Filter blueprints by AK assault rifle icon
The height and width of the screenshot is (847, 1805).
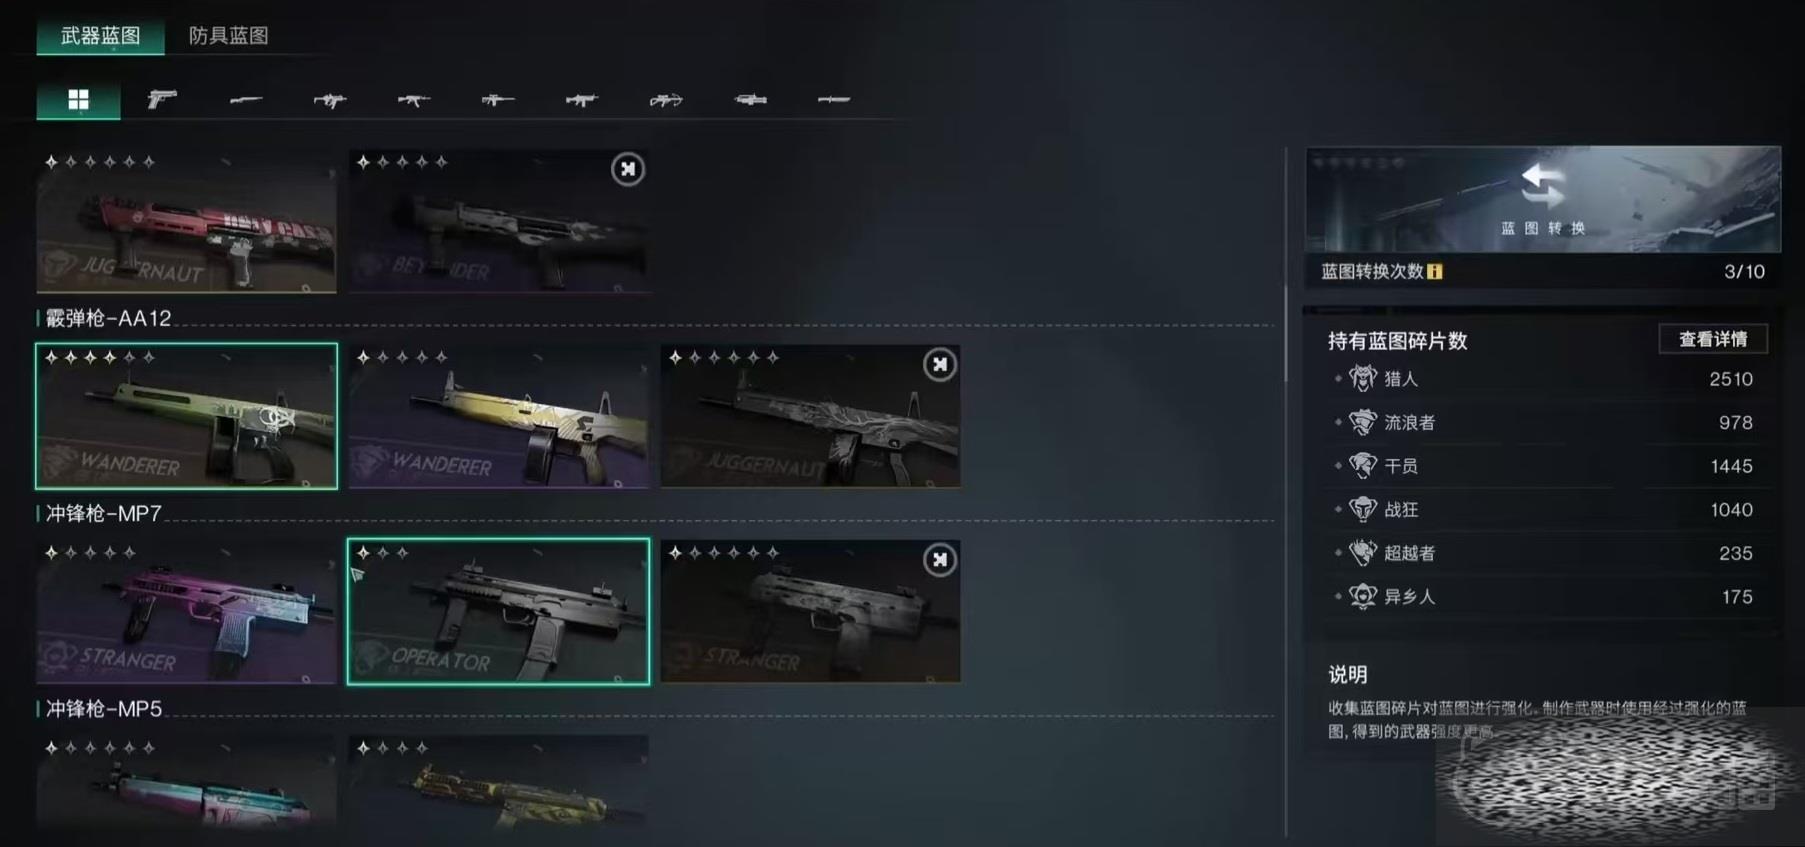[x=414, y=99]
